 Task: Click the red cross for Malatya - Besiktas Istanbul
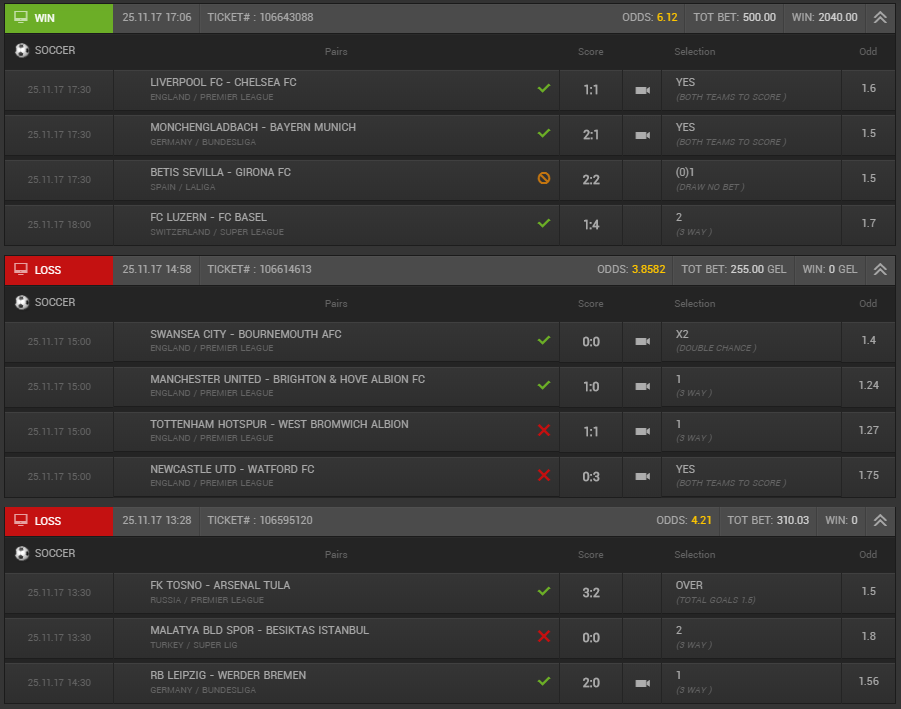(x=544, y=636)
